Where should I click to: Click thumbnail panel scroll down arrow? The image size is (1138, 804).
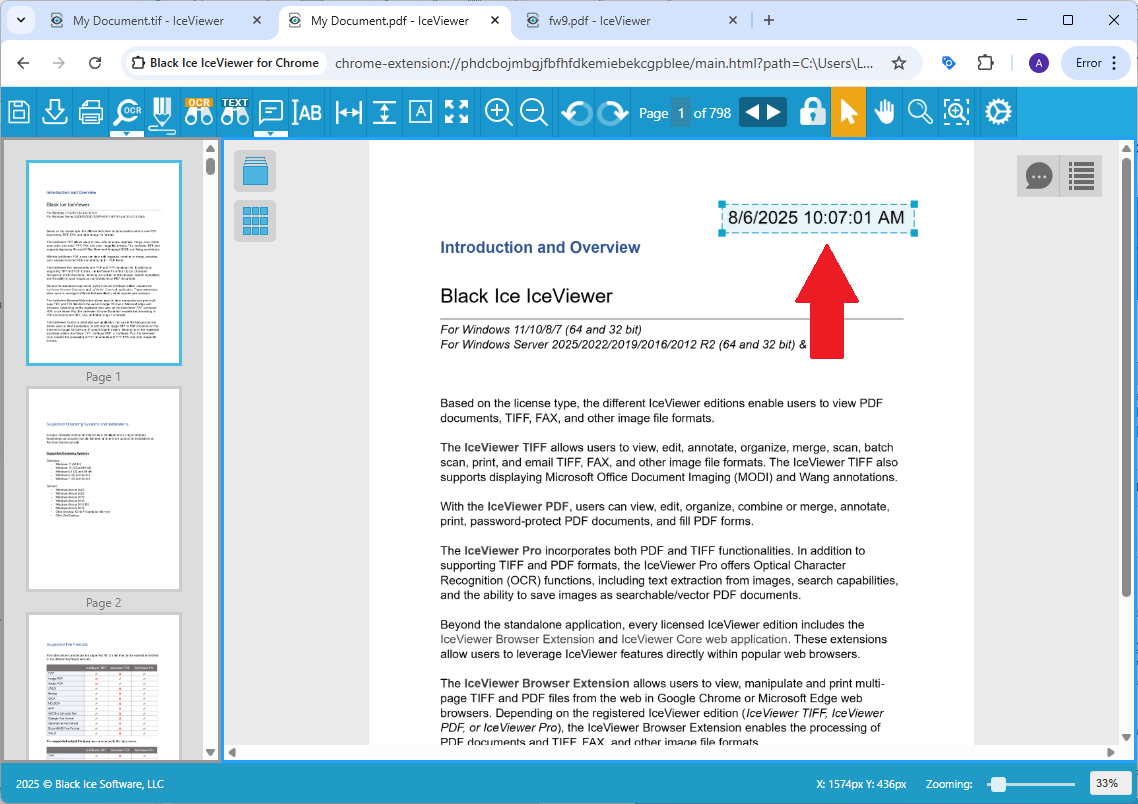click(210, 752)
